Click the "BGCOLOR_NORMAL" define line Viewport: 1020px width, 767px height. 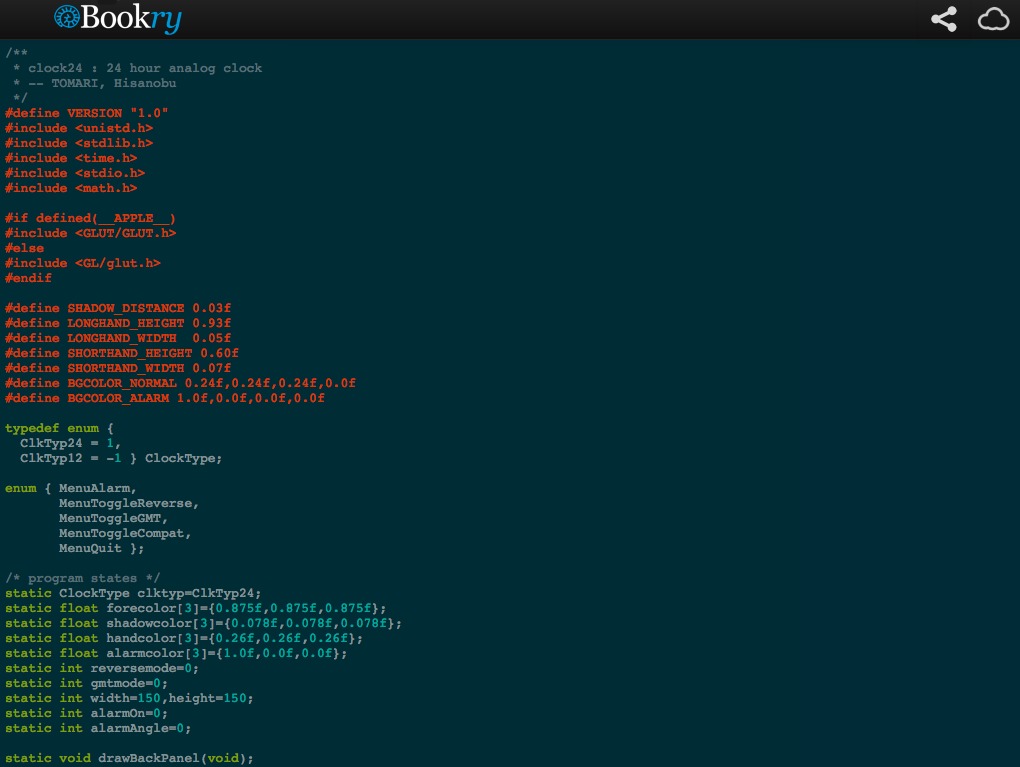(x=180, y=383)
